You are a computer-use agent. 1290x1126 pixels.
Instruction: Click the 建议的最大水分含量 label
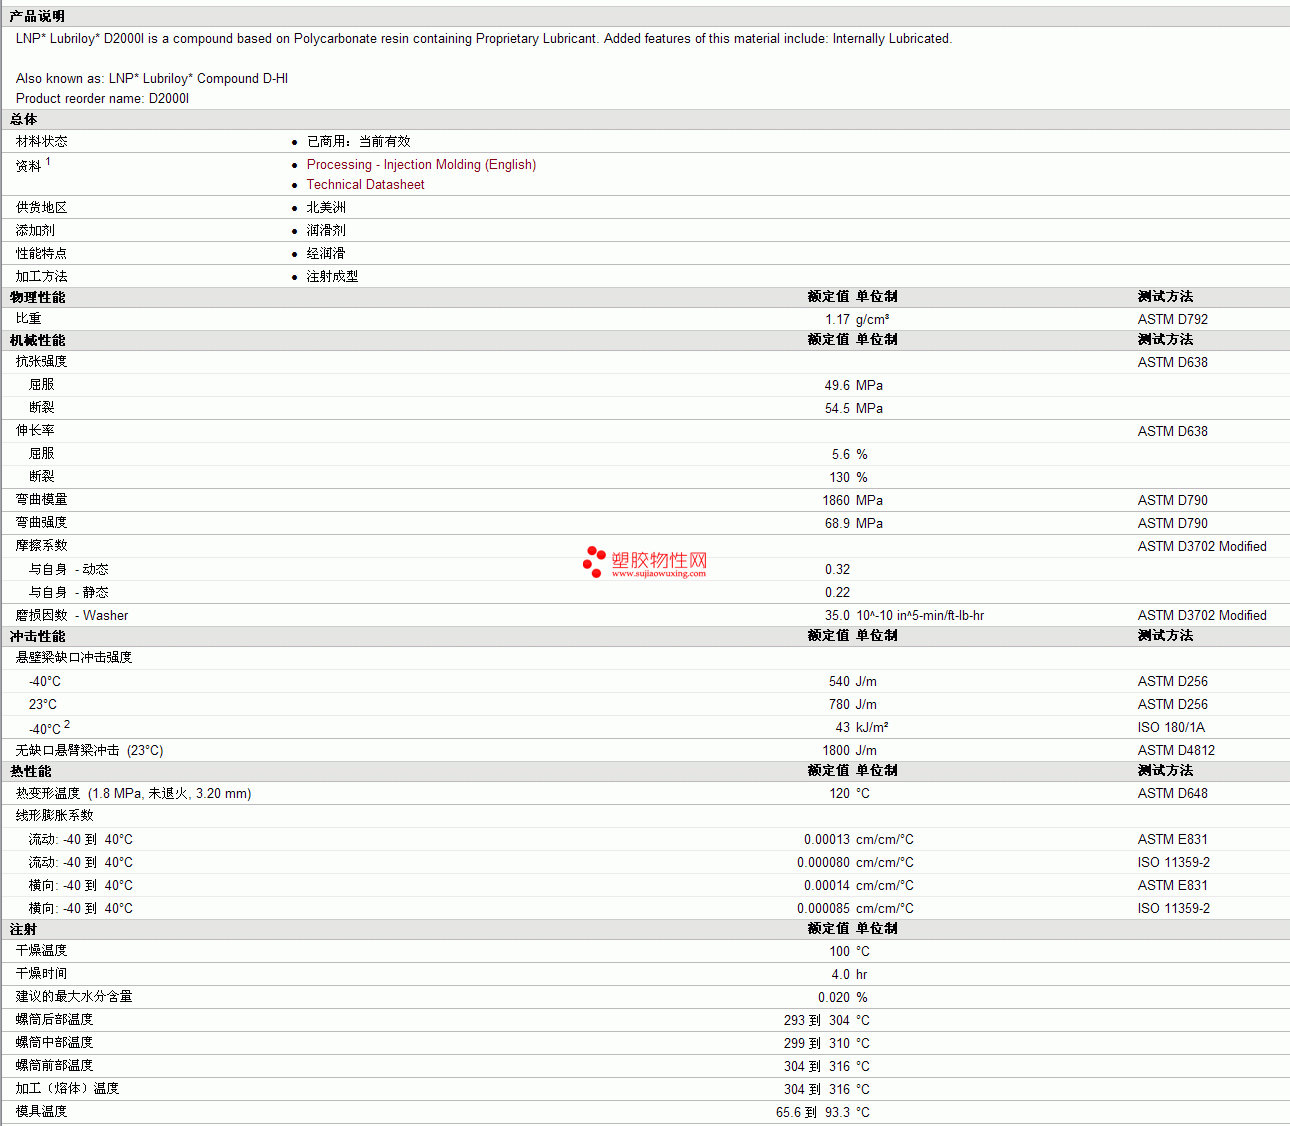pos(74,997)
